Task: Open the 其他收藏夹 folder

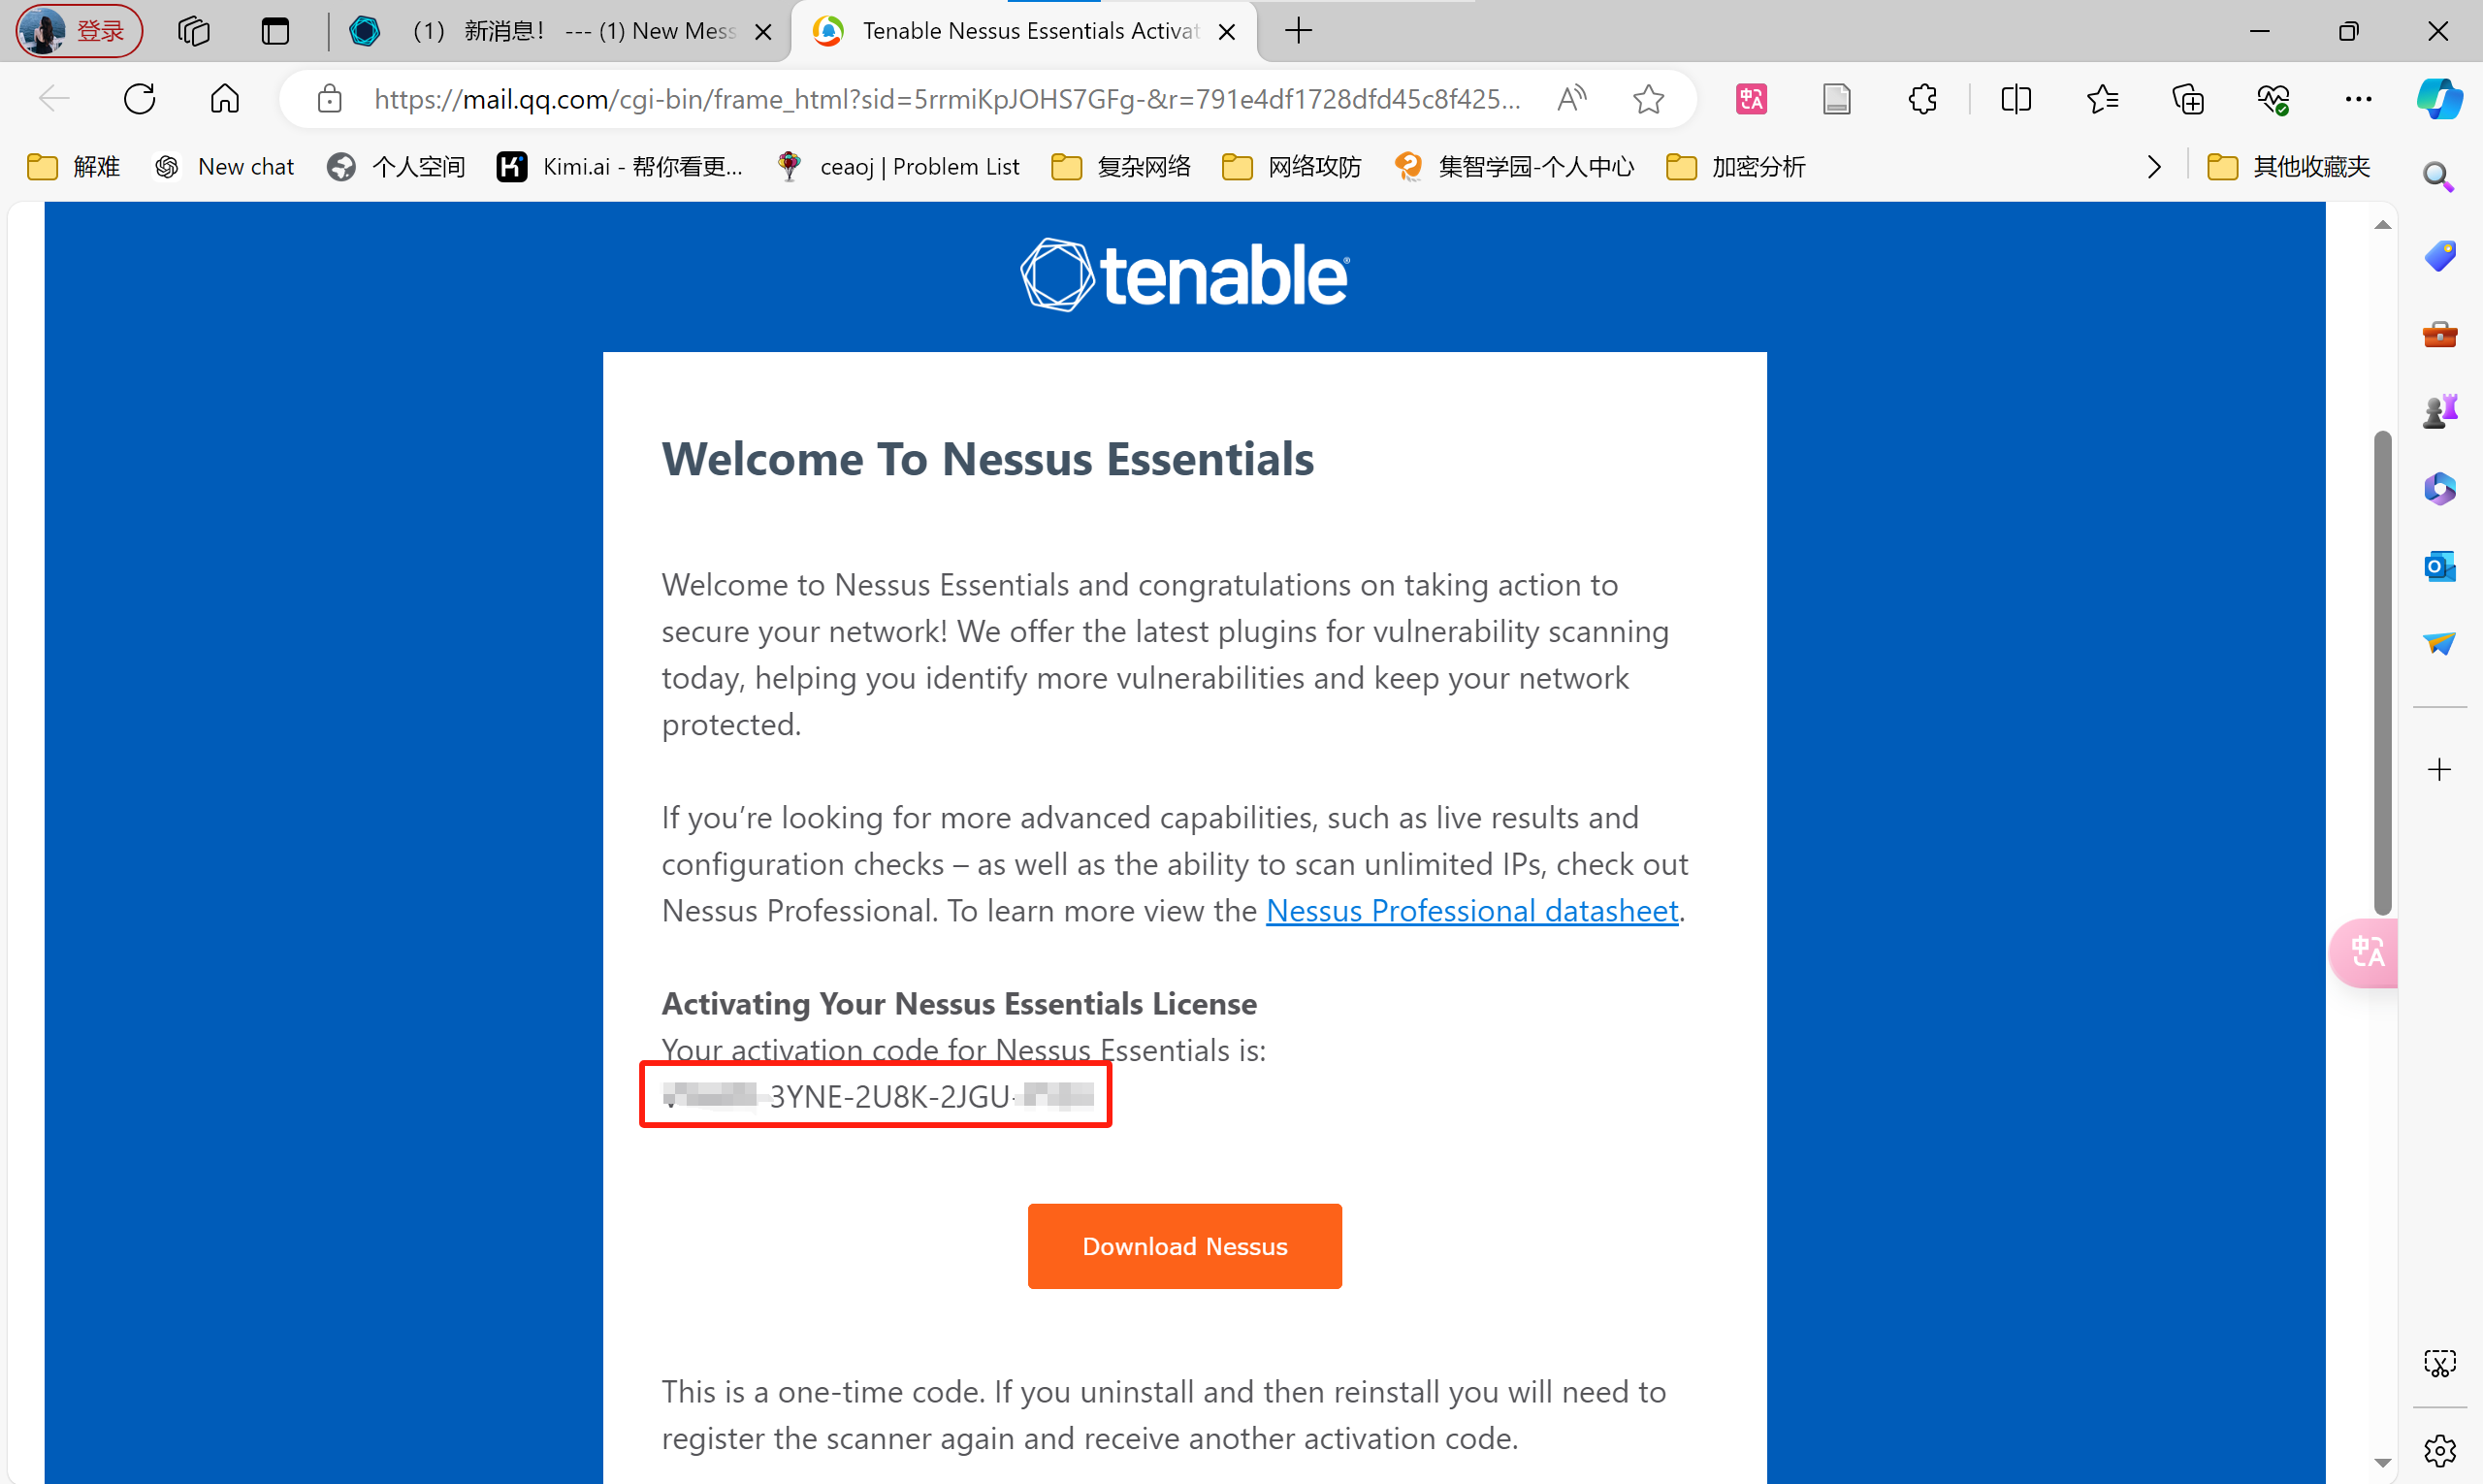Action: click(2288, 167)
